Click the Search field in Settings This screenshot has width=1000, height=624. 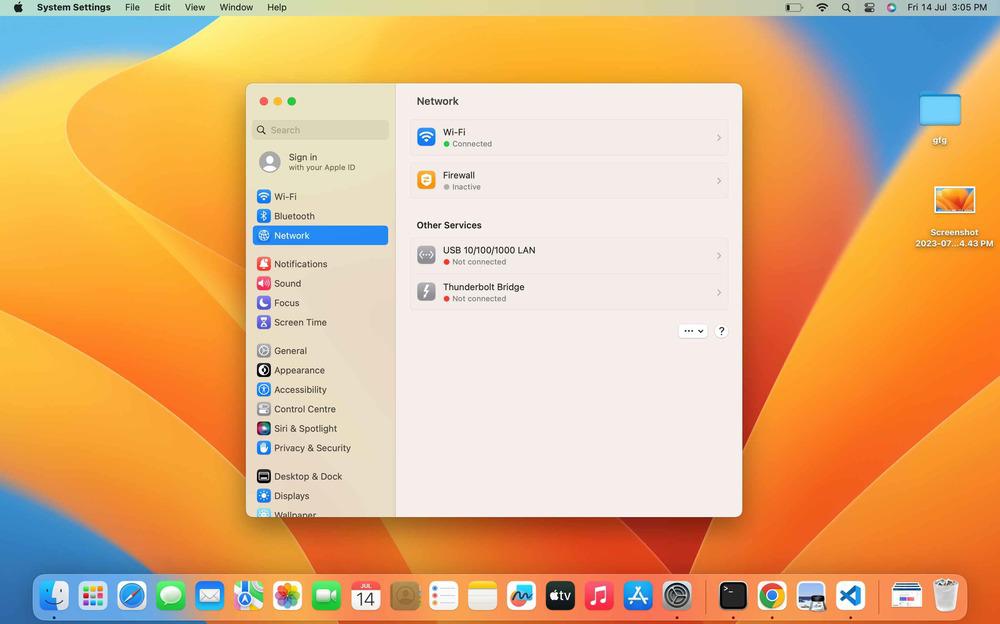click(x=320, y=130)
